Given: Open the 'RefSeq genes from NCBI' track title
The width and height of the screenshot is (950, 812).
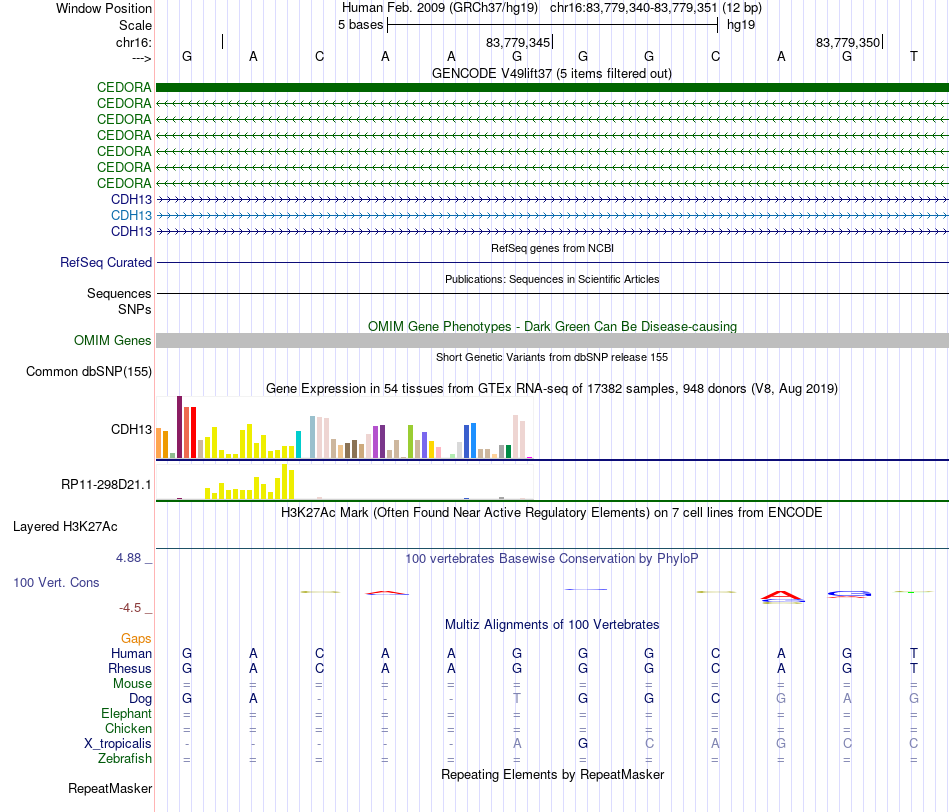Looking at the screenshot, I should (552, 248).
